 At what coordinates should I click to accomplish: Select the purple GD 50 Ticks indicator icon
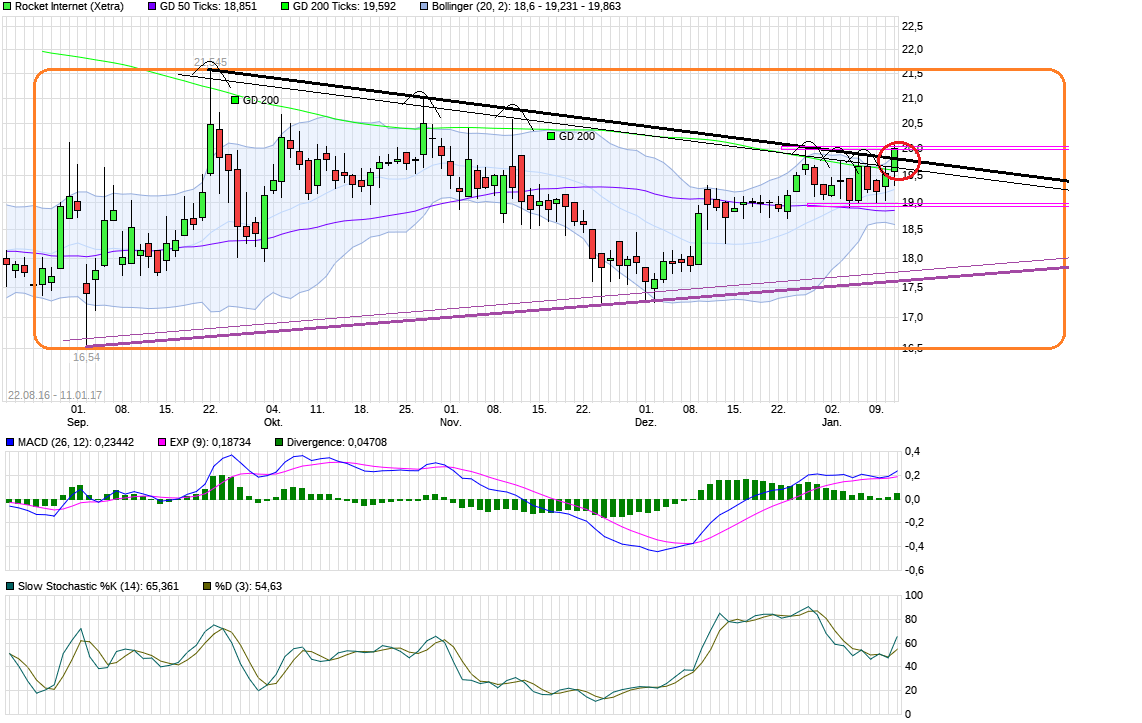pos(150,7)
